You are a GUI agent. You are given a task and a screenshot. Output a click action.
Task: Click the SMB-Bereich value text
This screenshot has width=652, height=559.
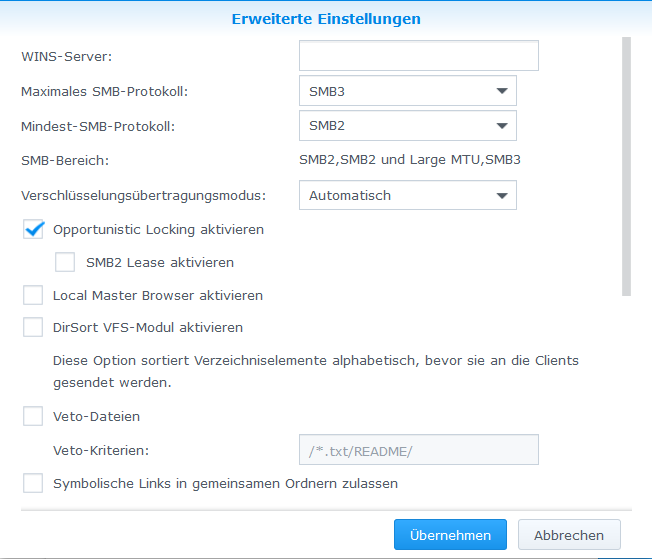click(410, 160)
